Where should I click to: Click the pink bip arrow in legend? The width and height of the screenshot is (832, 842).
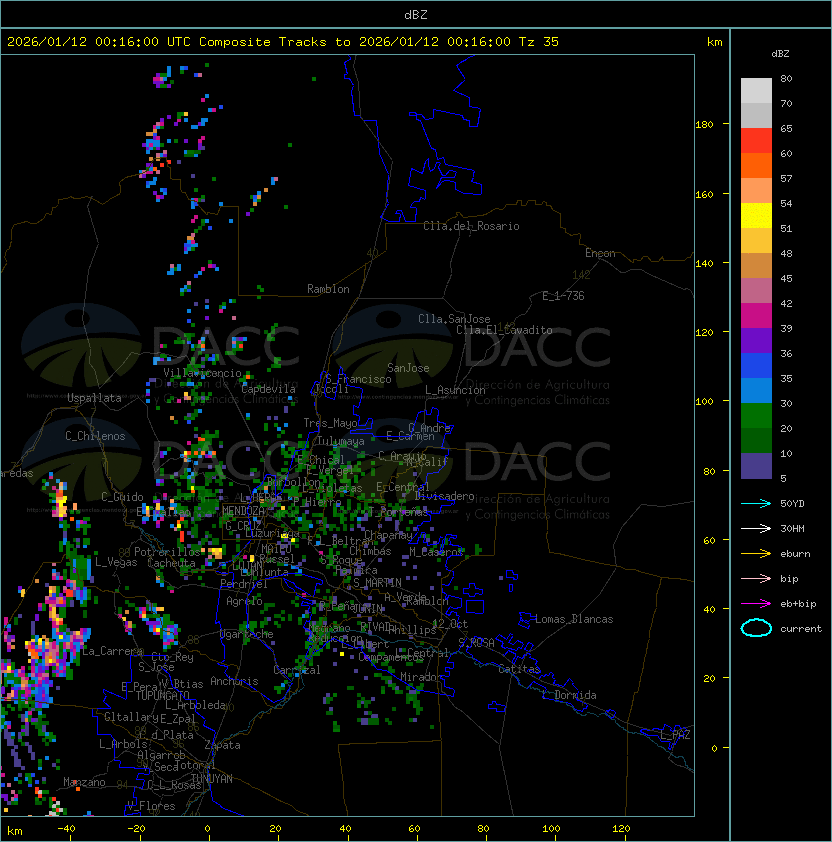click(x=756, y=578)
